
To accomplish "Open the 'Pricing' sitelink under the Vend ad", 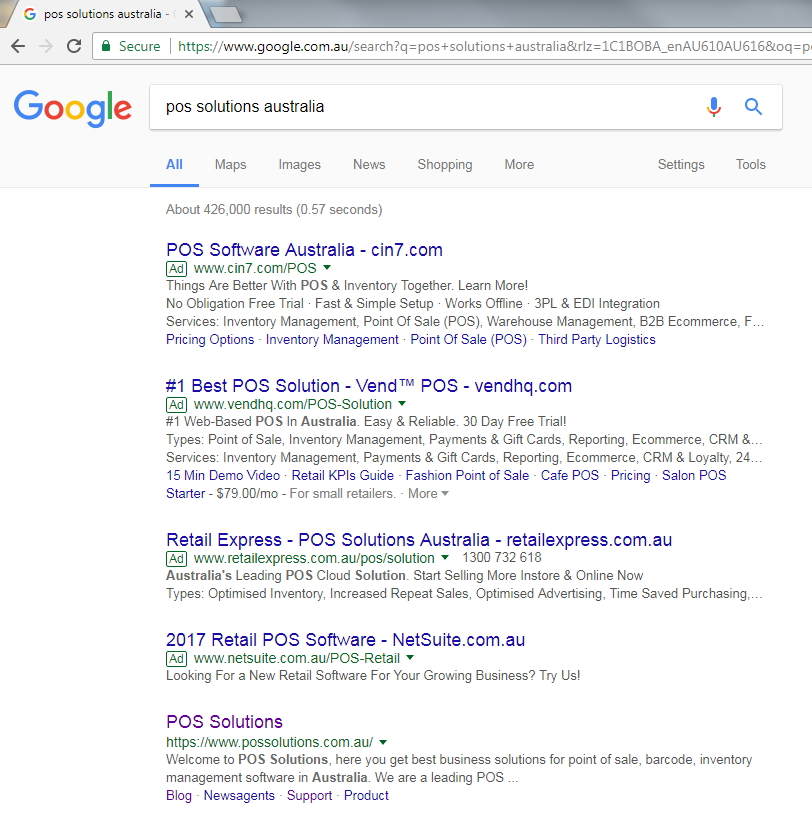I will click(630, 475).
